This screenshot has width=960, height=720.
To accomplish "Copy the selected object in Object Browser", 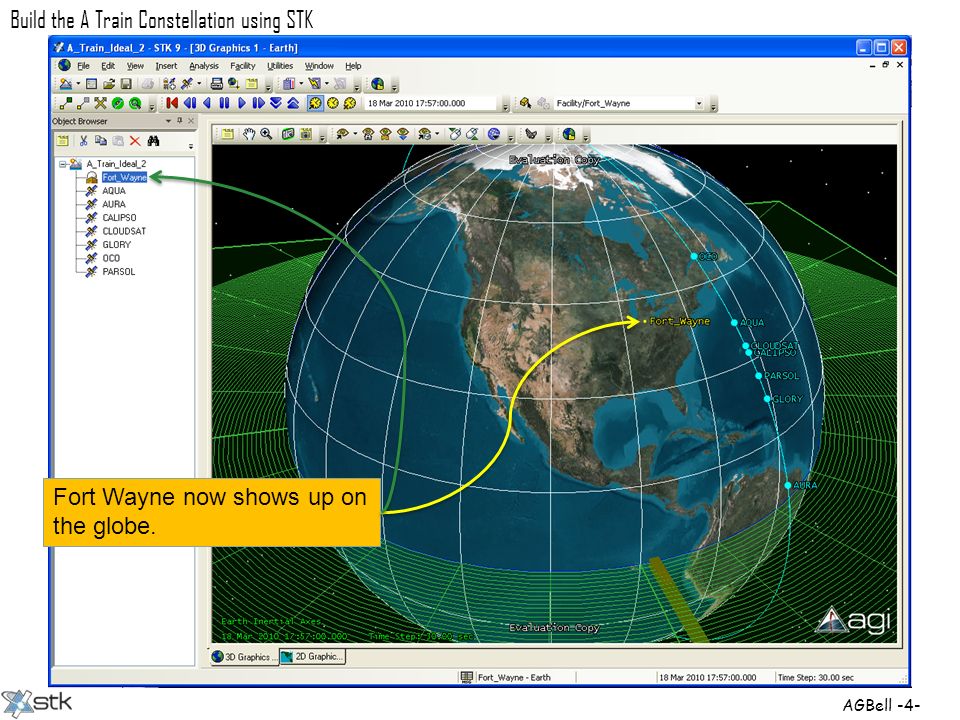I will (100, 141).
